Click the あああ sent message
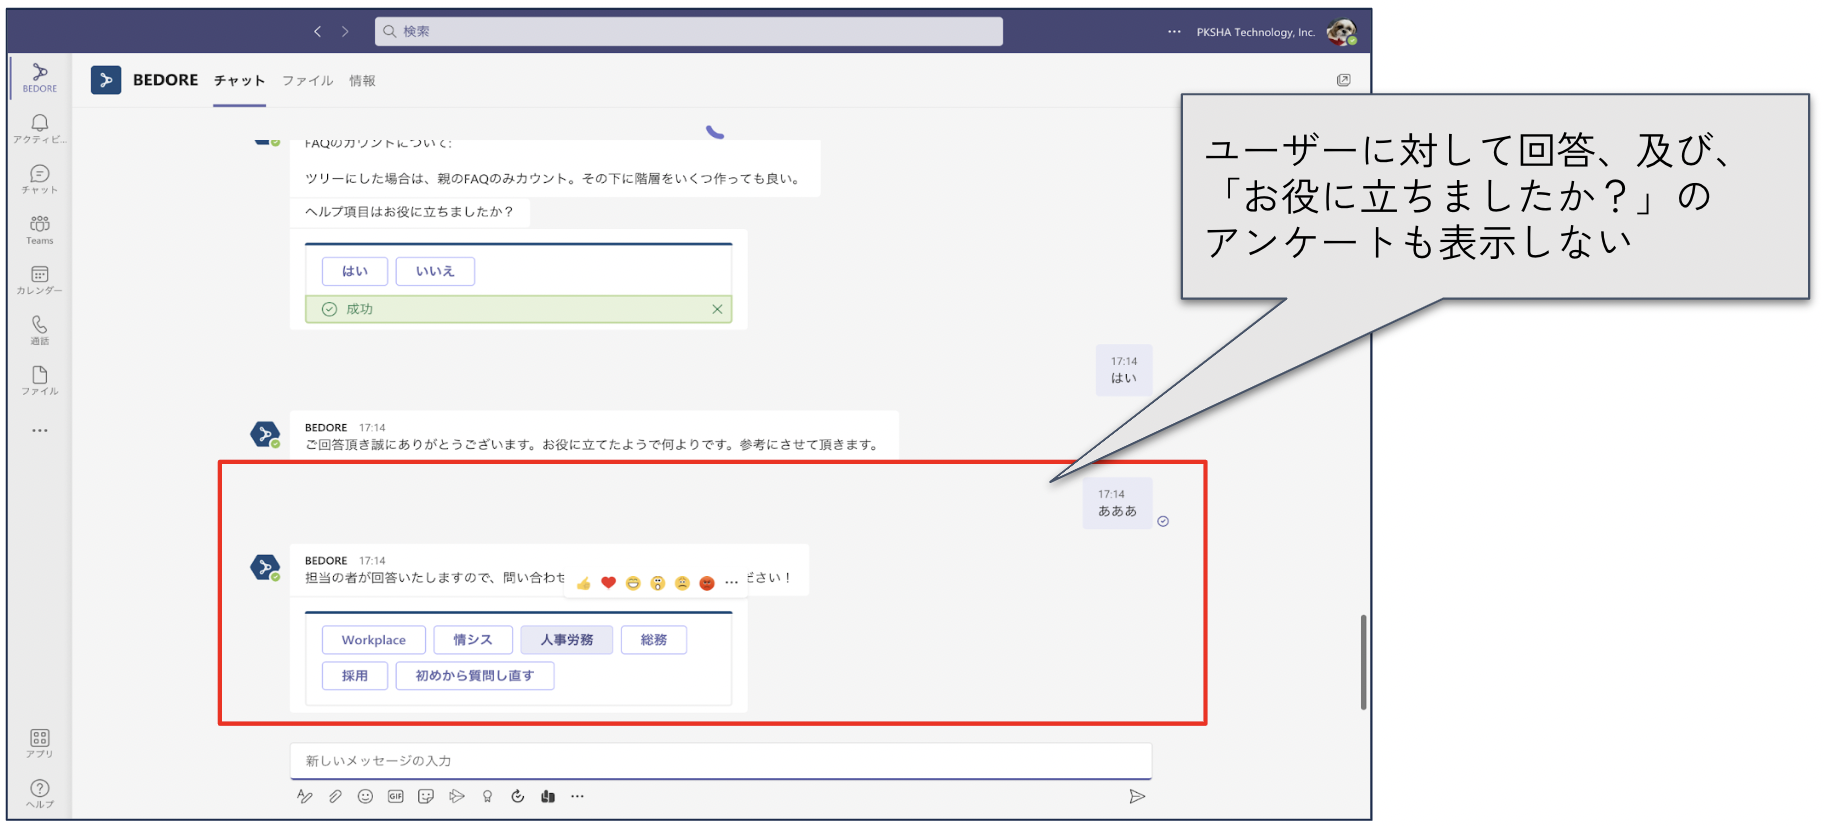Viewport: 1824px width, 826px height. point(1118,503)
